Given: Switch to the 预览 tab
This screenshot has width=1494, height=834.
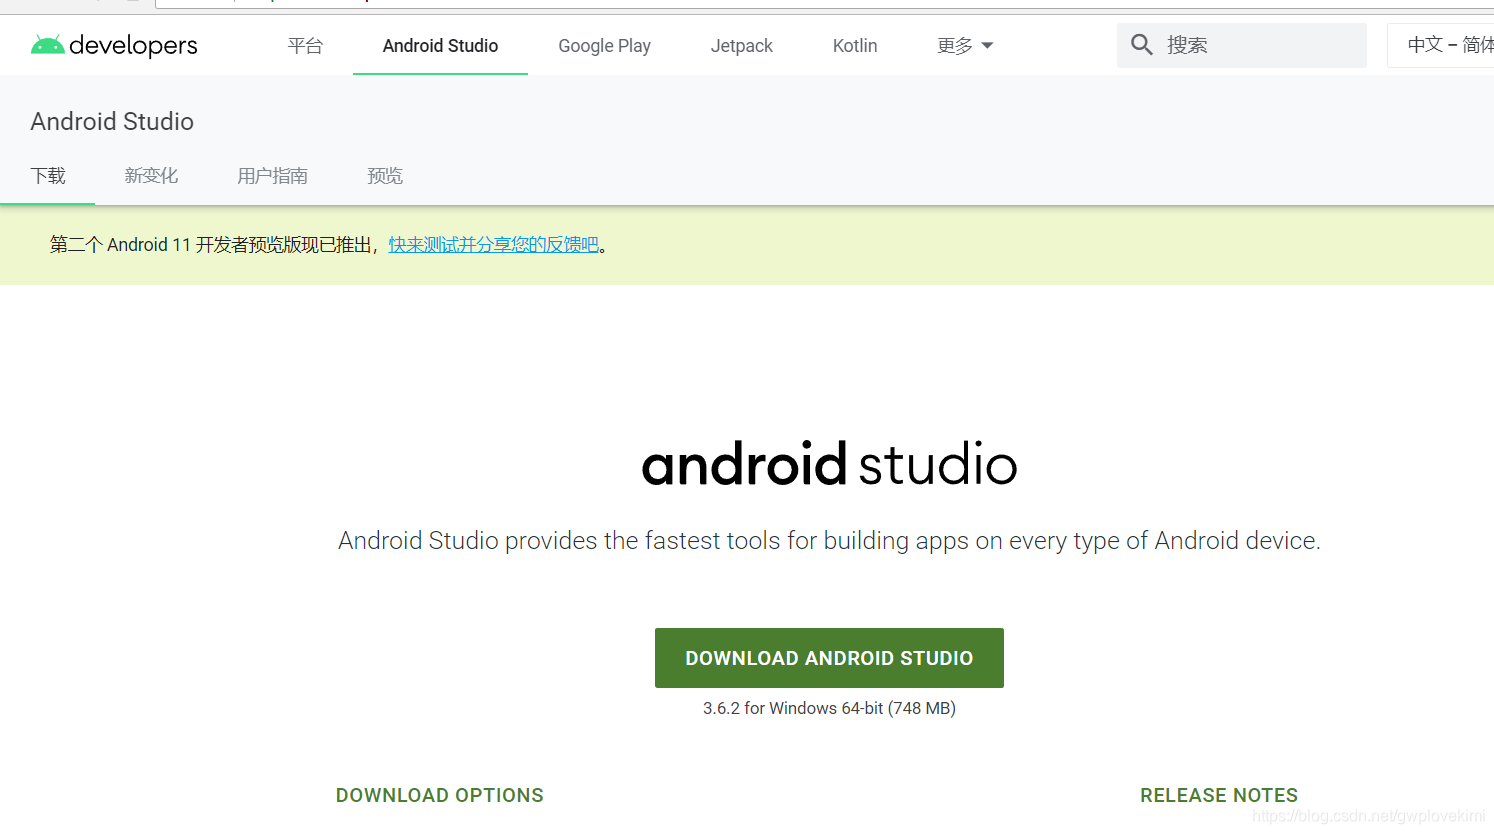Looking at the screenshot, I should coord(385,176).
